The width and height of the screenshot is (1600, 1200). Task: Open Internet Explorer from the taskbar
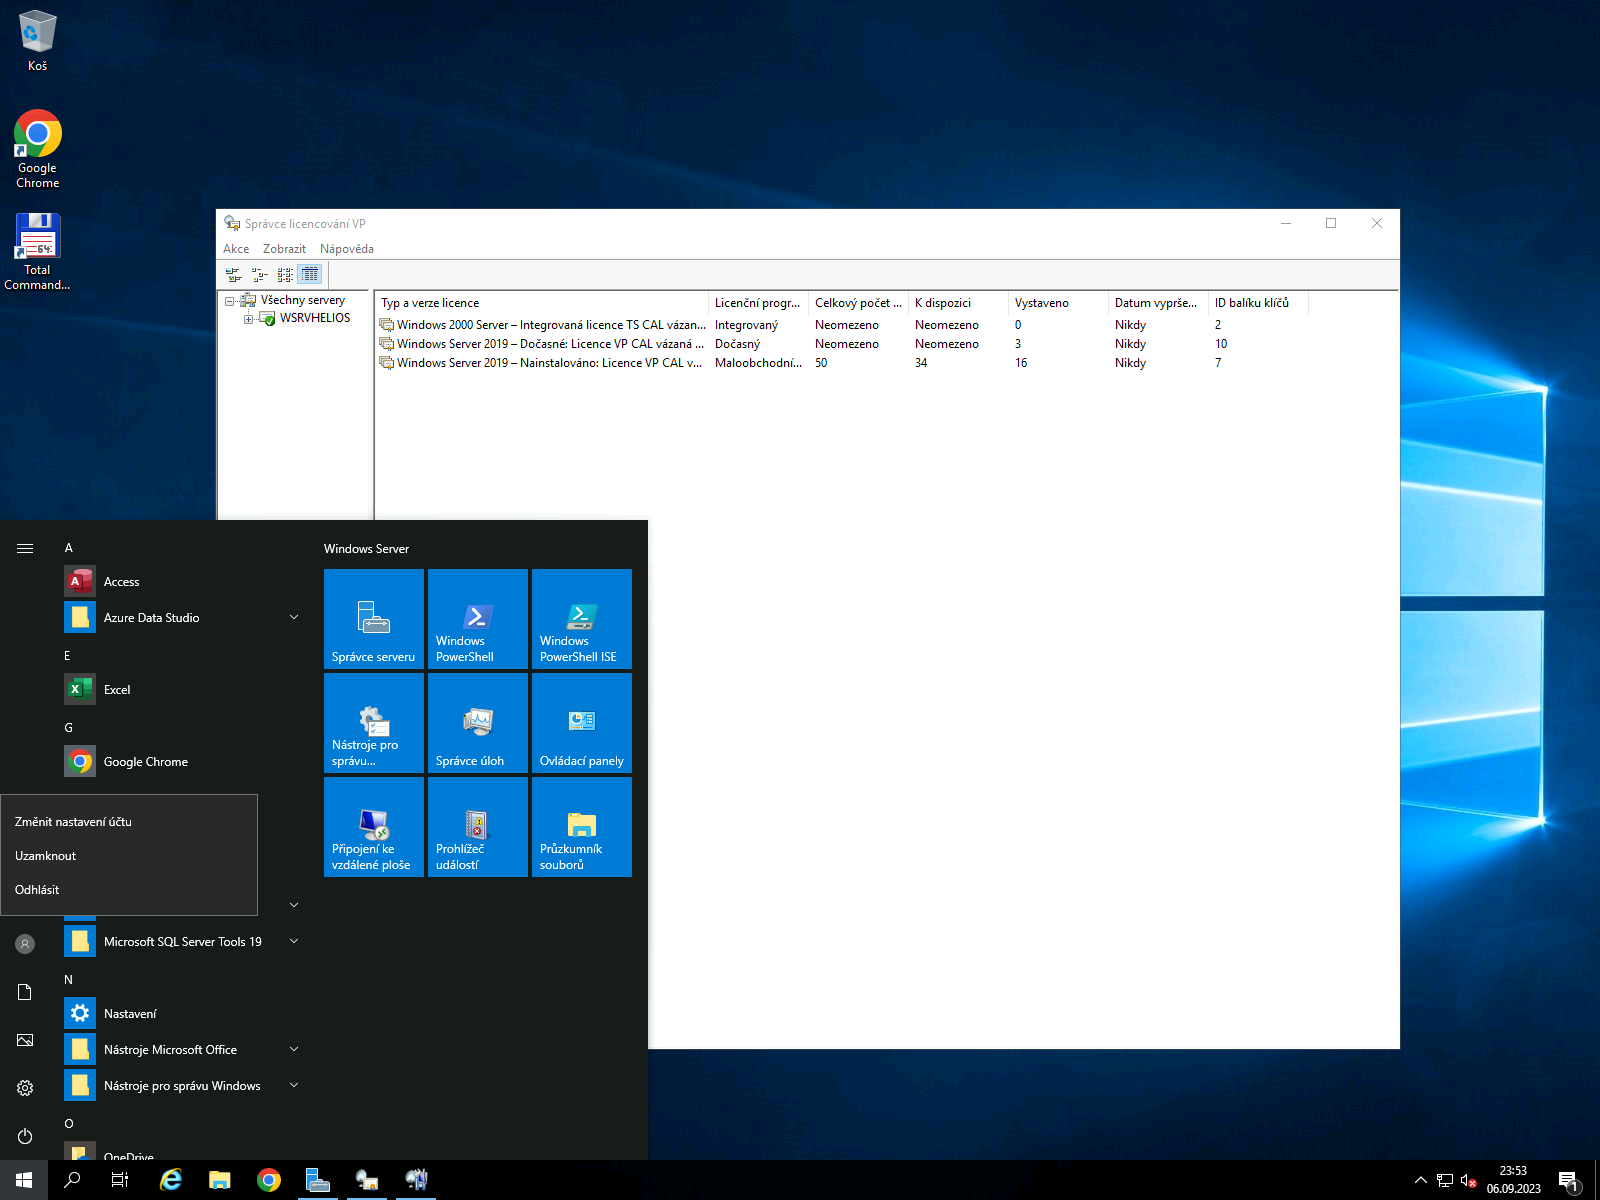[171, 1180]
